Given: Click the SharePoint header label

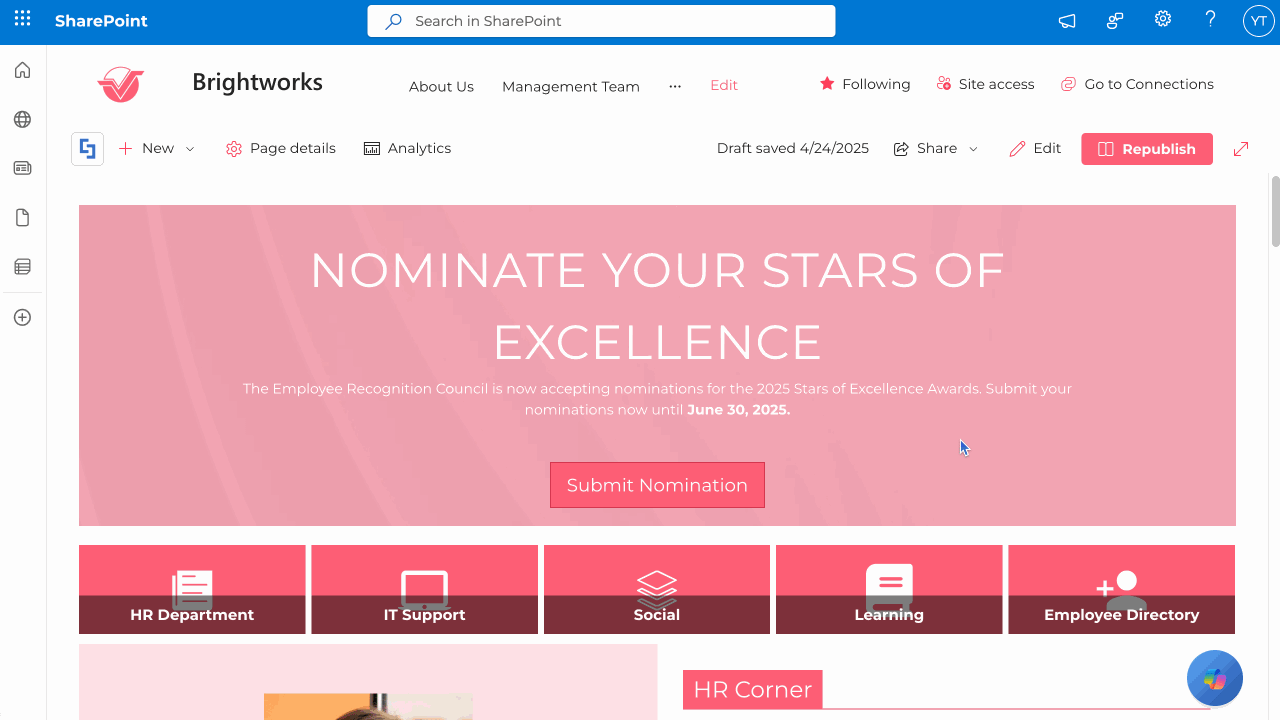Looking at the screenshot, I should click(x=101, y=21).
